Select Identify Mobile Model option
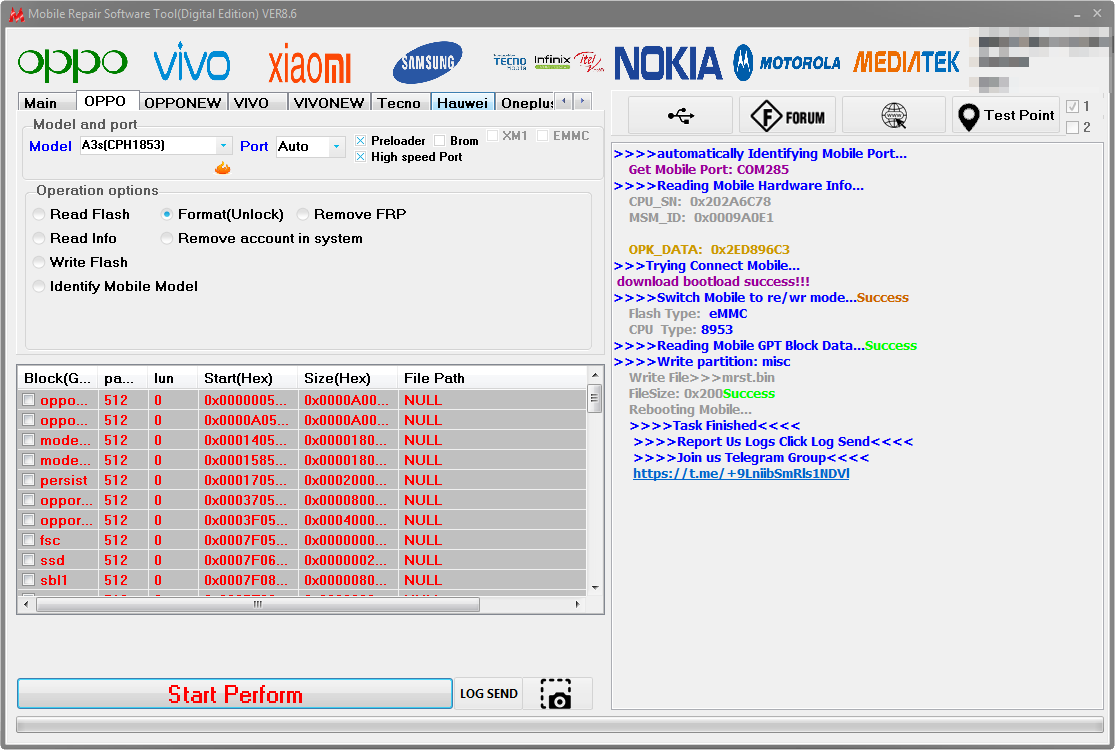Viewport: 1115px width, 750px height. click(x=116, y=286)
